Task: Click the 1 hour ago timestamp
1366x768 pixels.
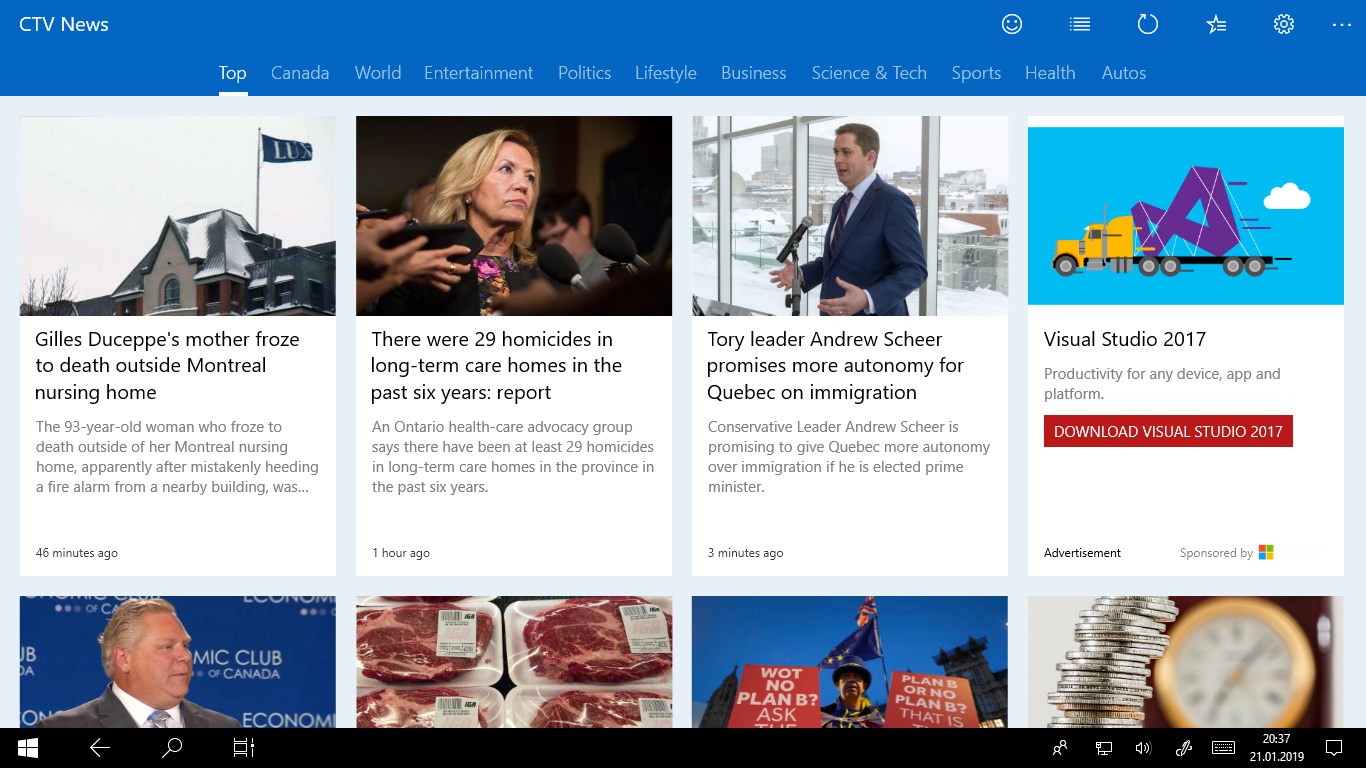Action: point(401,553)
